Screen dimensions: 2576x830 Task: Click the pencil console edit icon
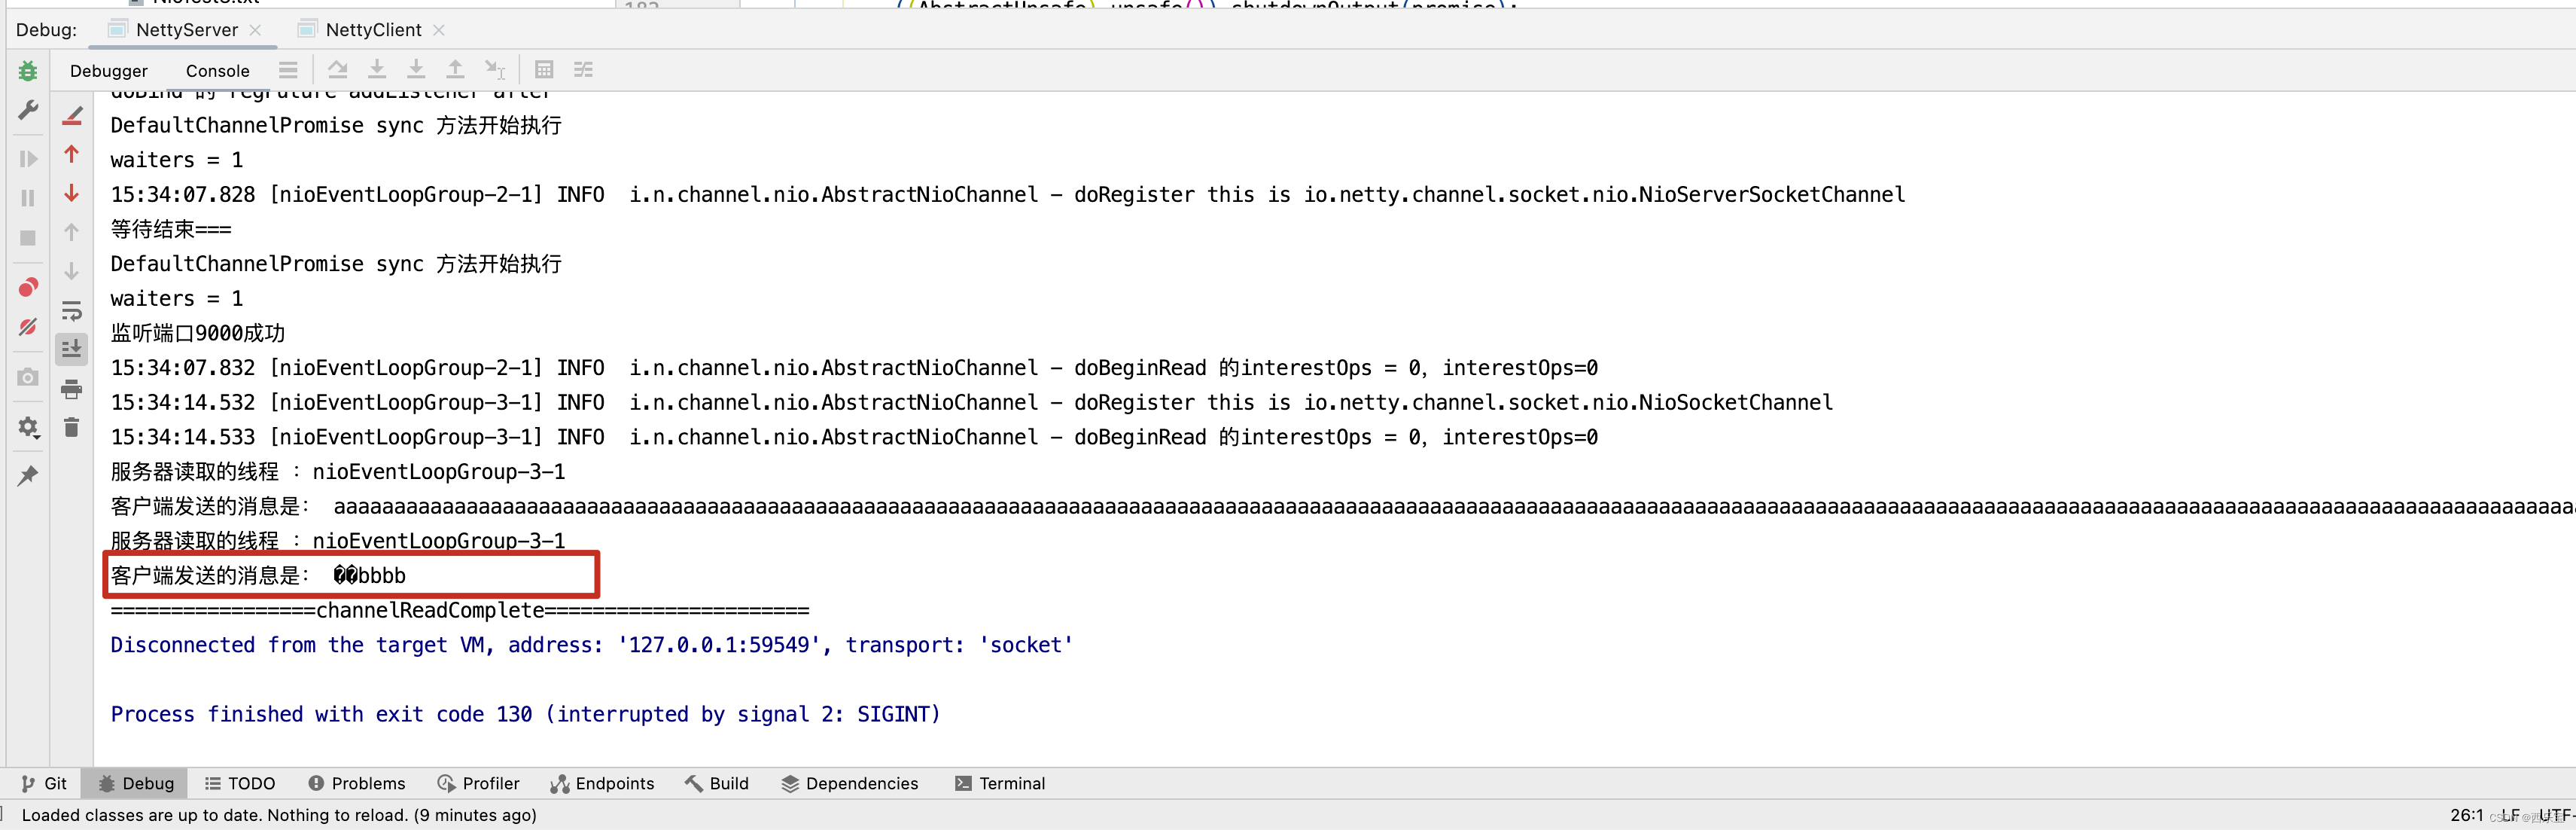[72, 116]
